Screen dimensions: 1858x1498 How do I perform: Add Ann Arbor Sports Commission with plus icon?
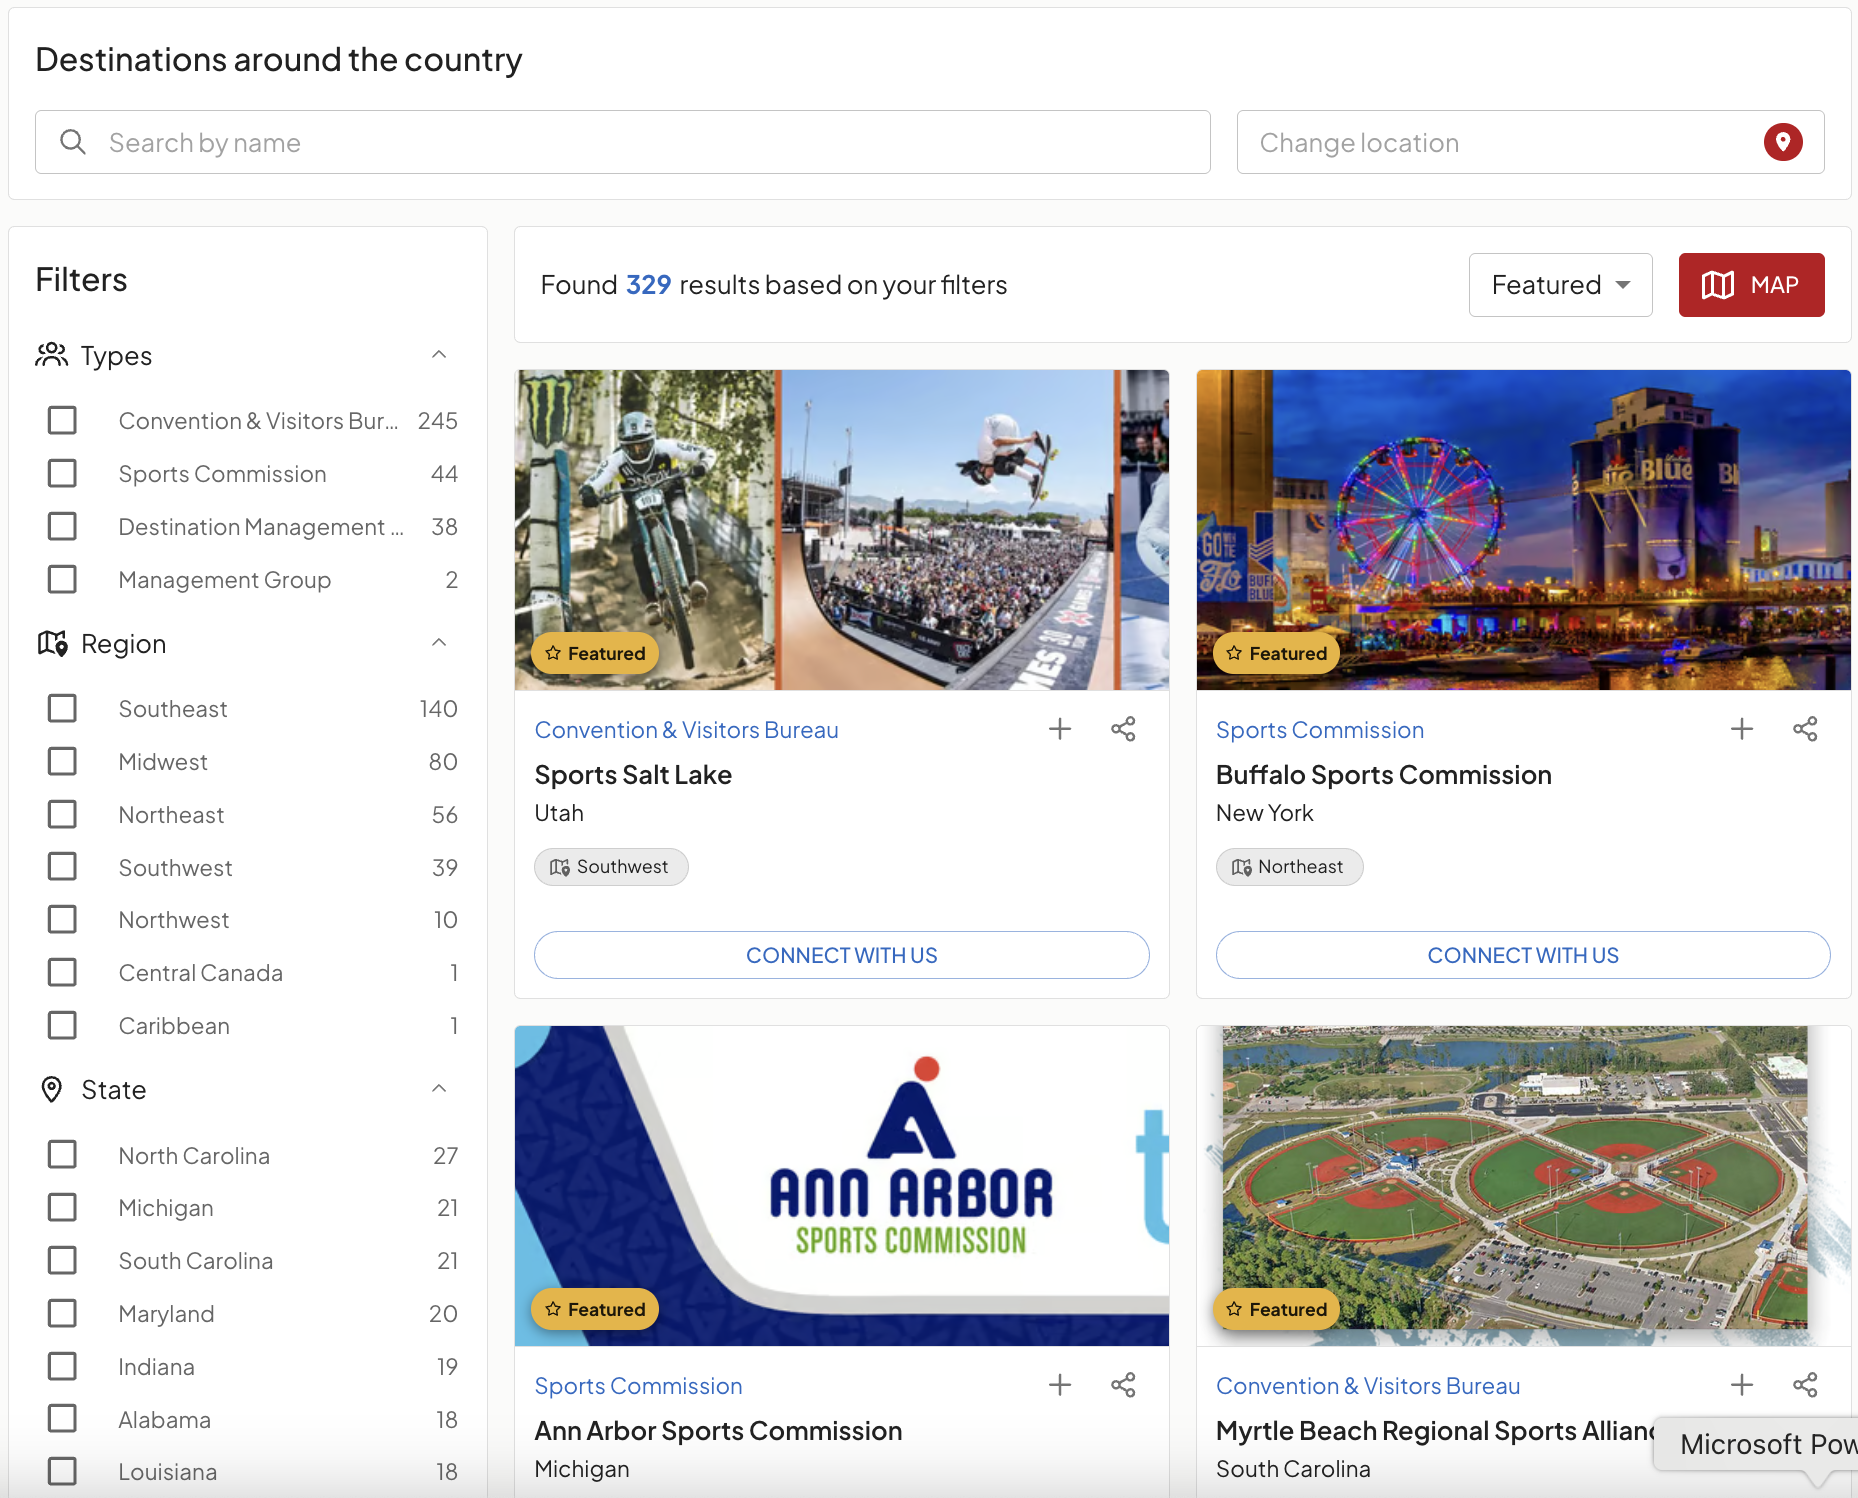(x=1060, y=1385)
